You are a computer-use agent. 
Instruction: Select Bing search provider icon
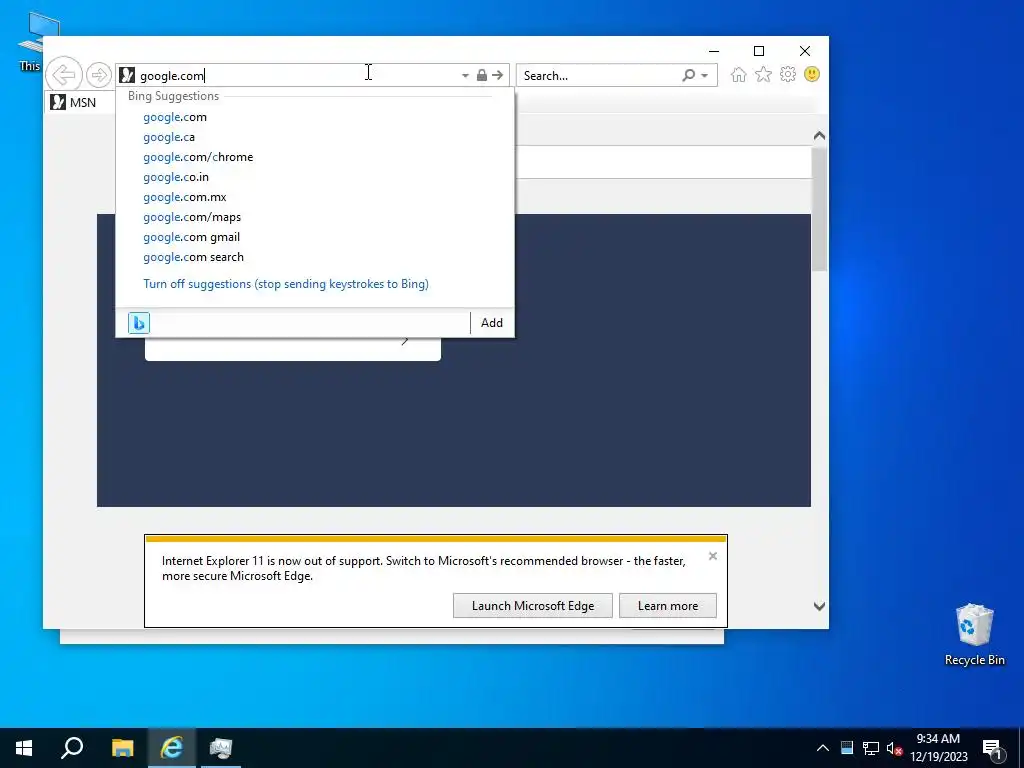pos(138,323)
